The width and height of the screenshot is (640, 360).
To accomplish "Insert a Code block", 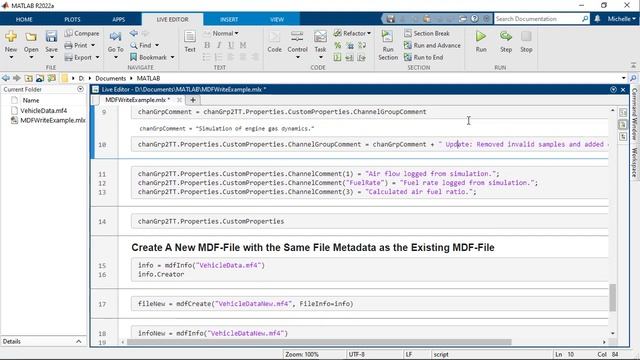I will point(274,41).
